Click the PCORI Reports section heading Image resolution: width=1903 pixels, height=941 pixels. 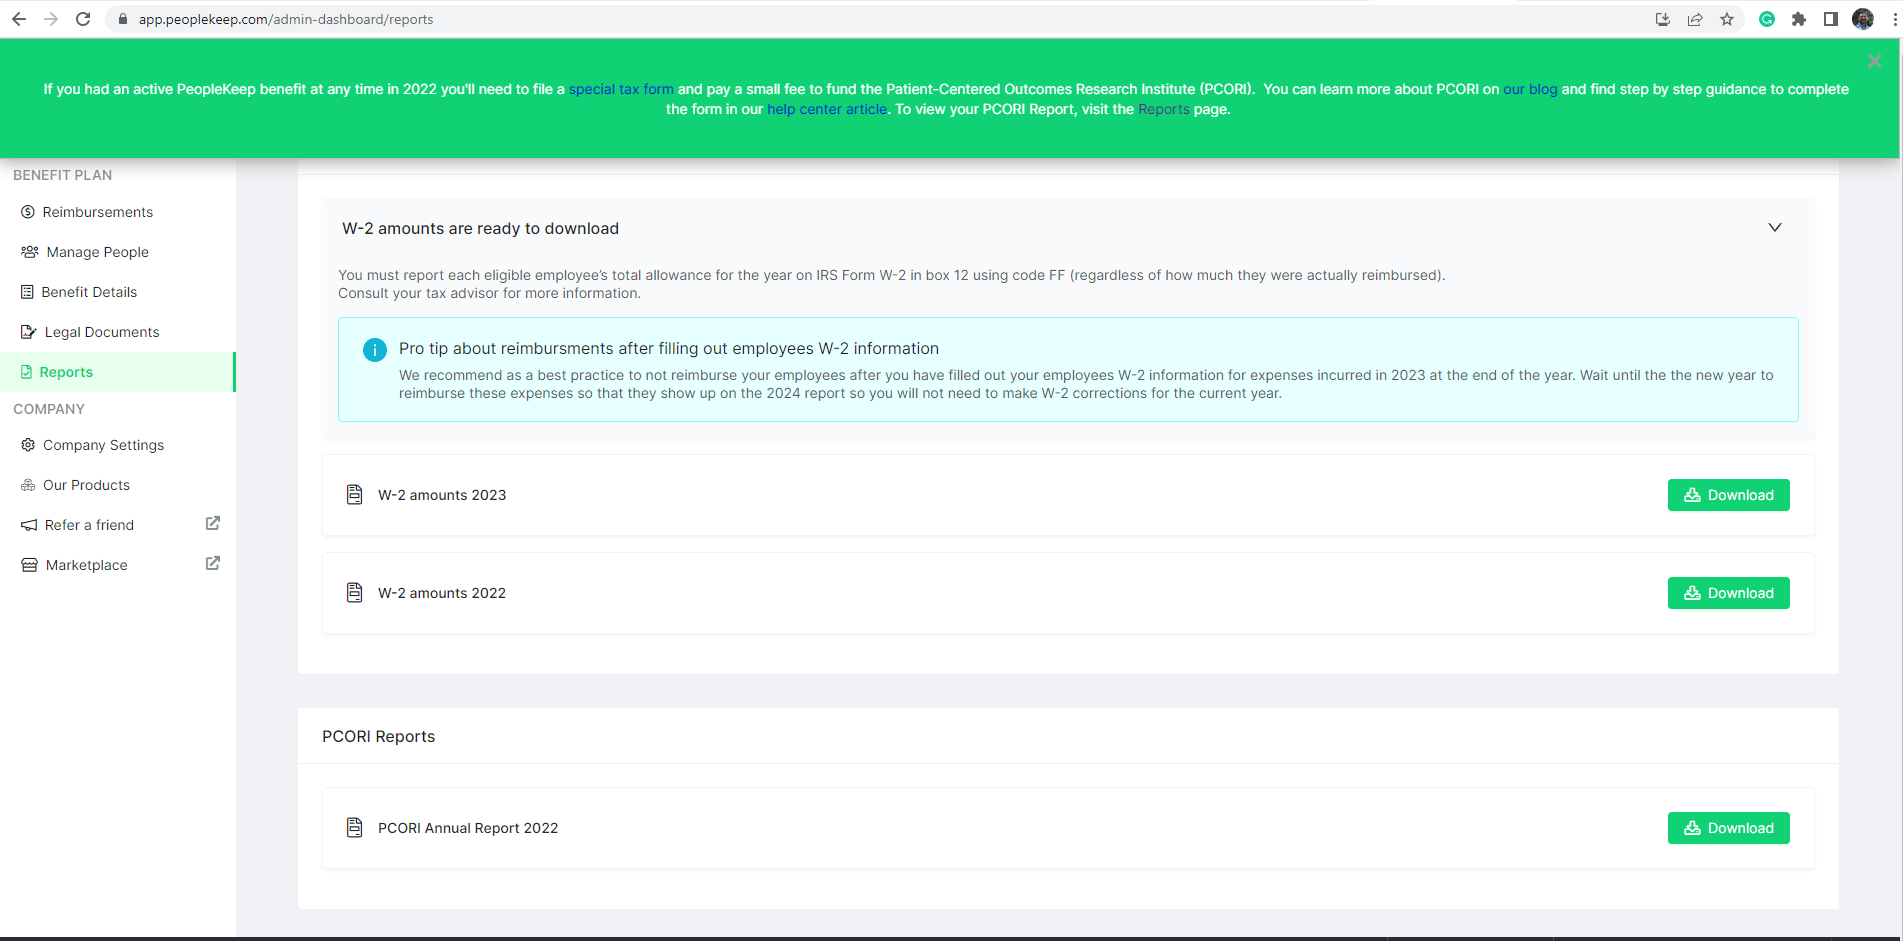coord(379,736)
